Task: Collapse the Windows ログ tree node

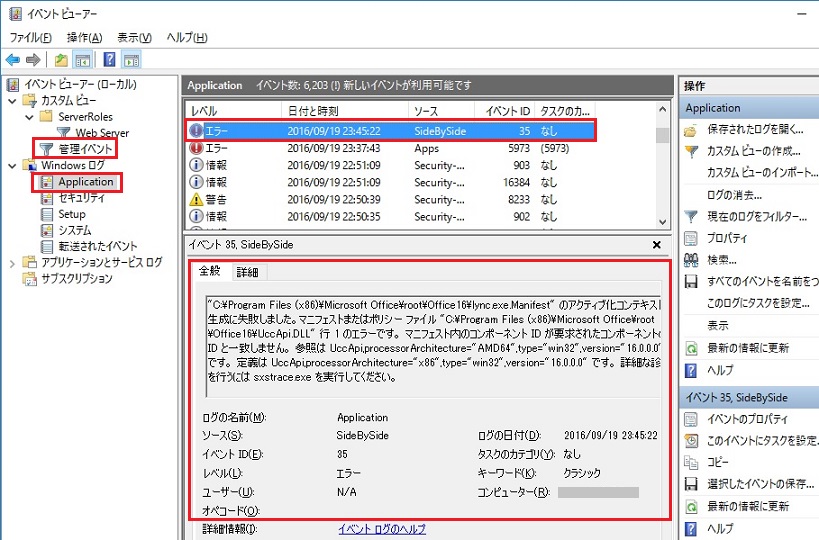Action: (x=13, y=166)
